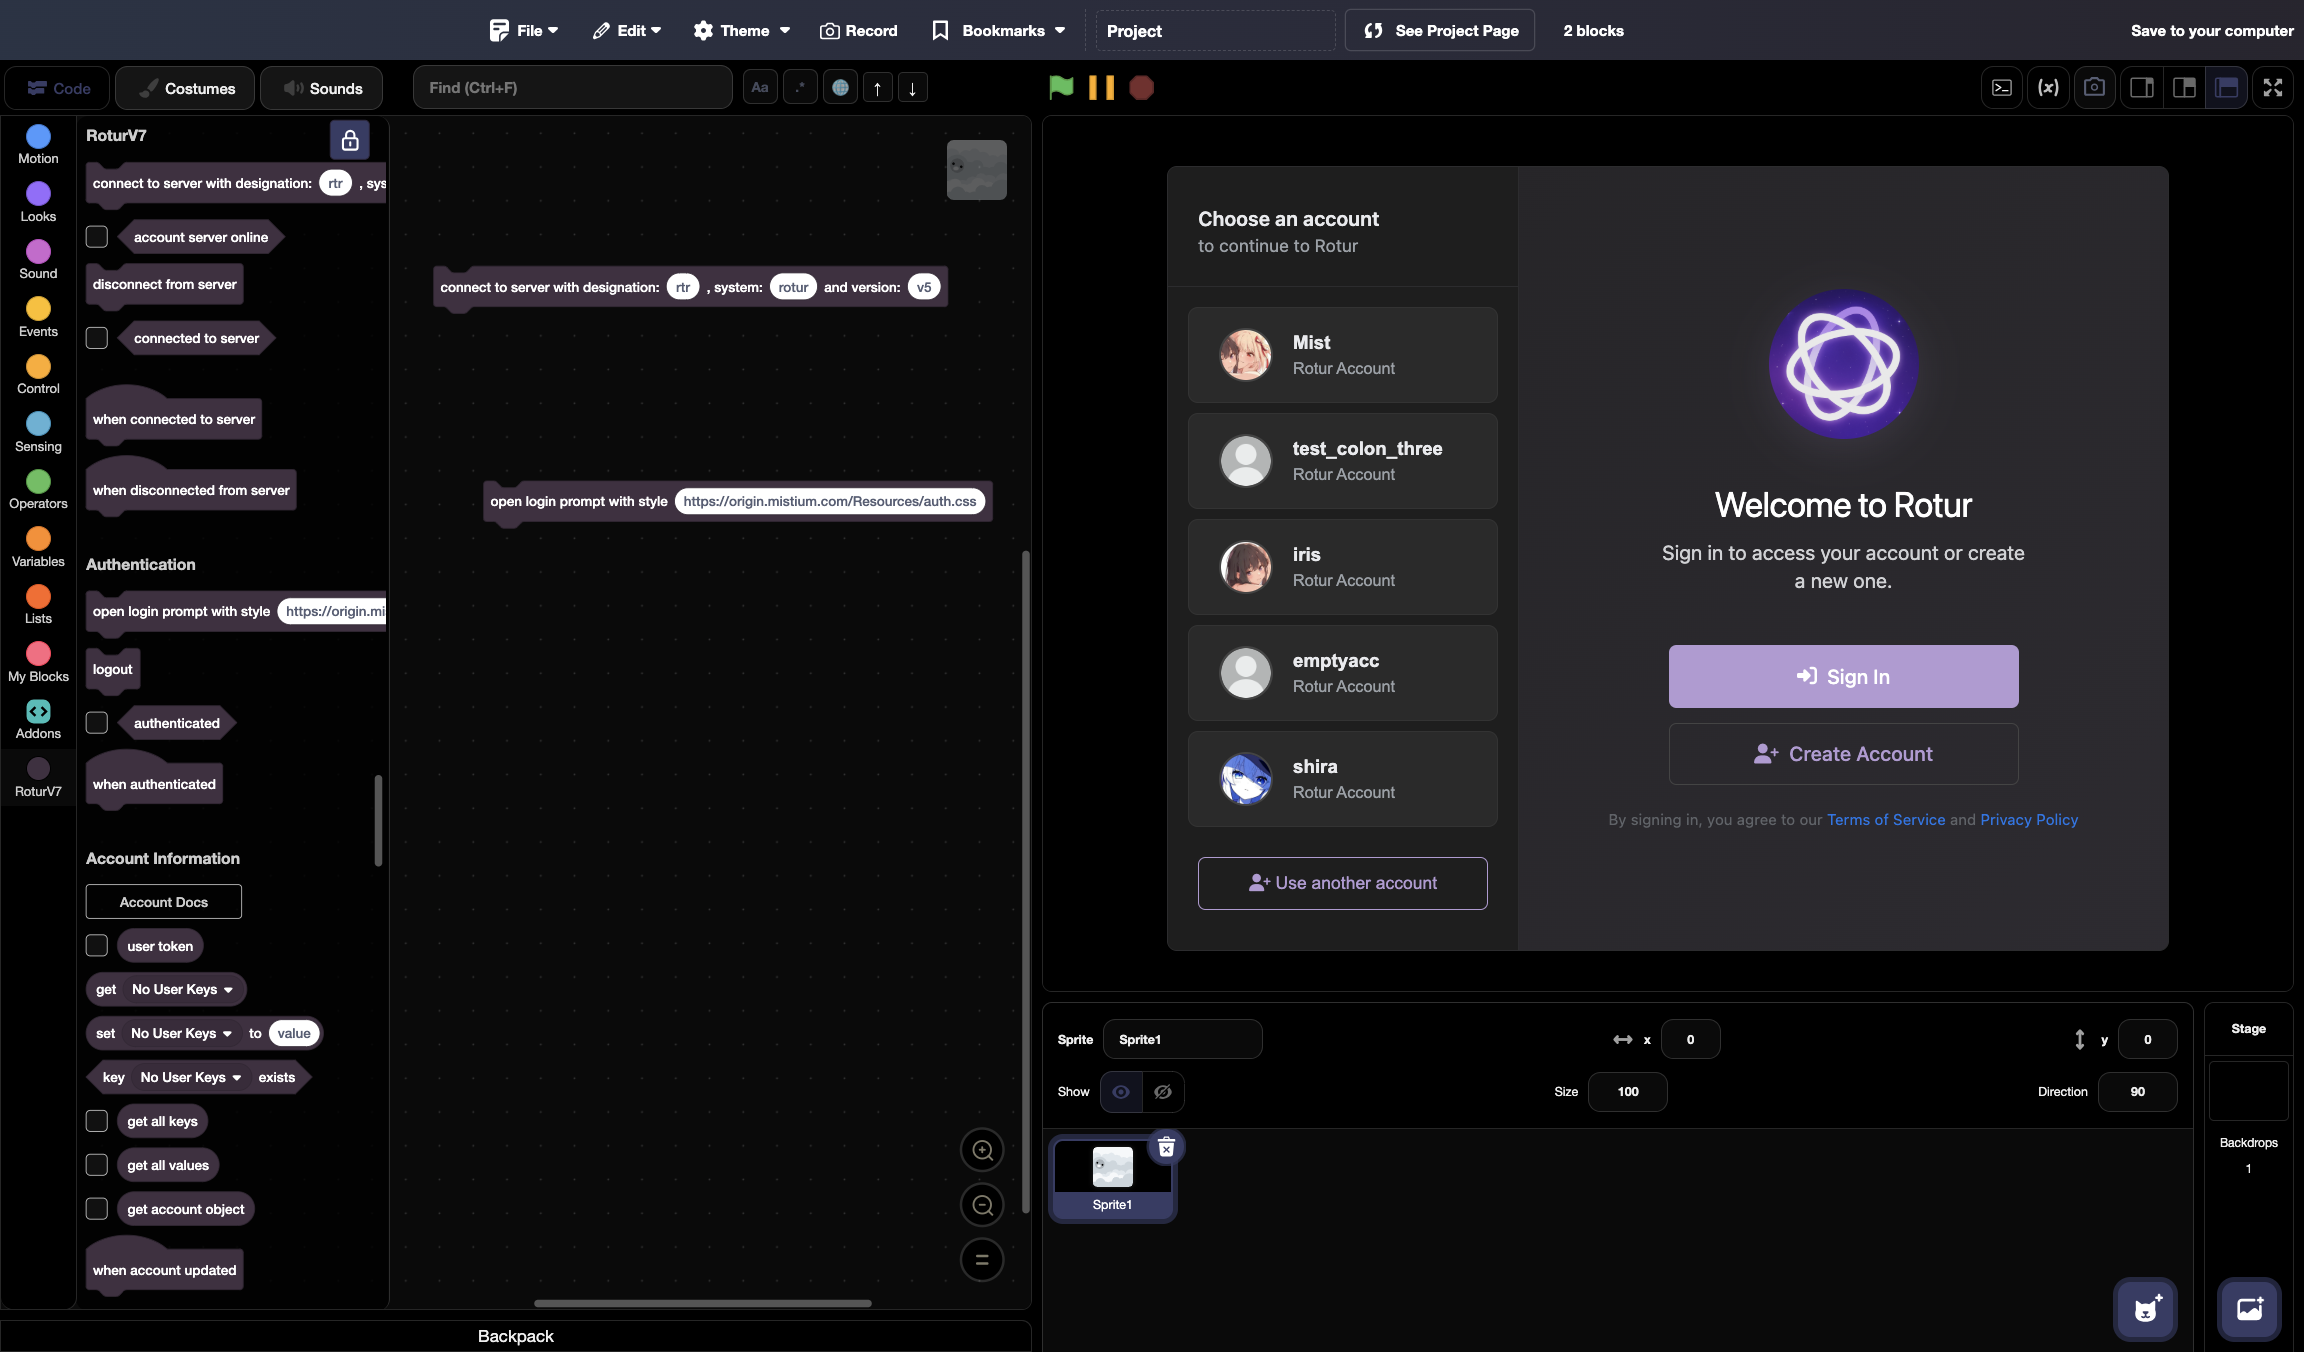Switch to split stage layout icon
2304x1352 pixels.
(2184, 88)
